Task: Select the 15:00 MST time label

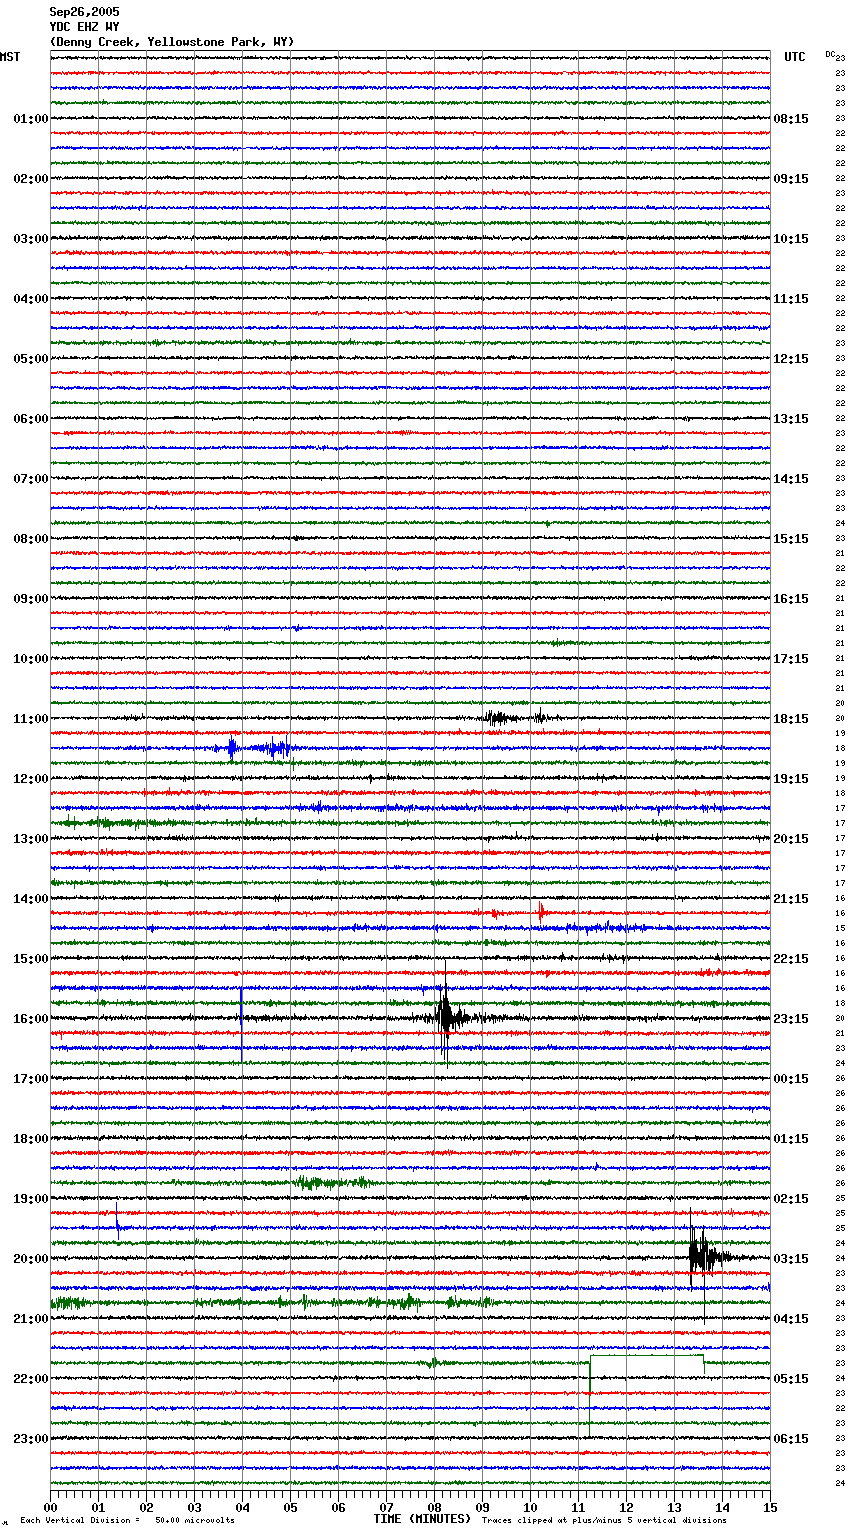Action: (30, 959)
